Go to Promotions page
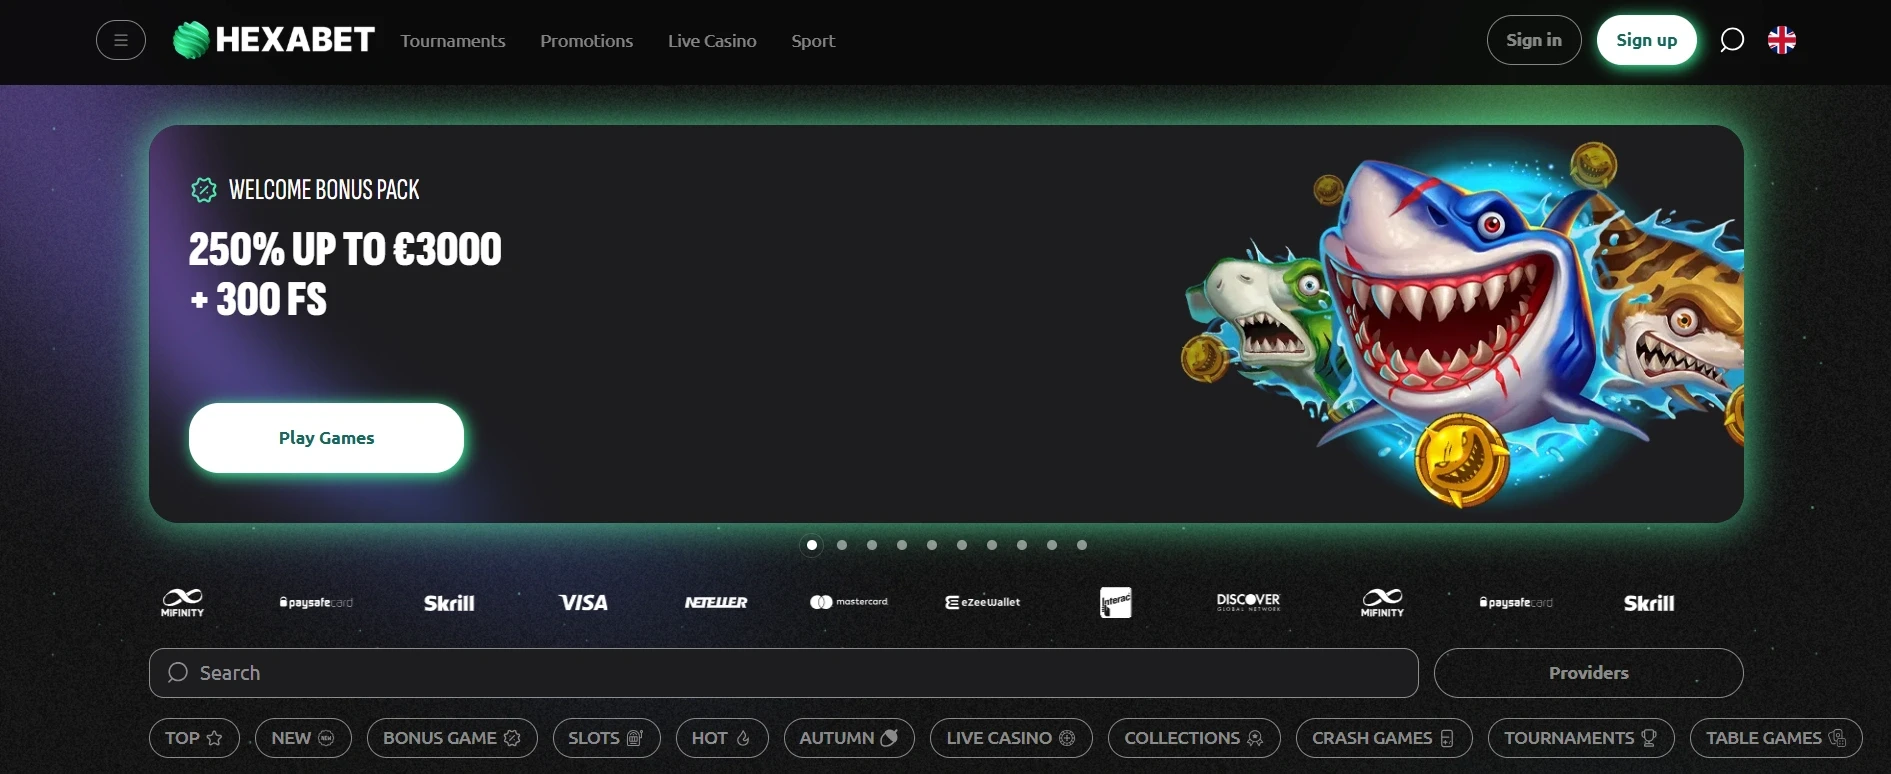Viewport: 1891px width, 774px height. (x=587, y=41)
